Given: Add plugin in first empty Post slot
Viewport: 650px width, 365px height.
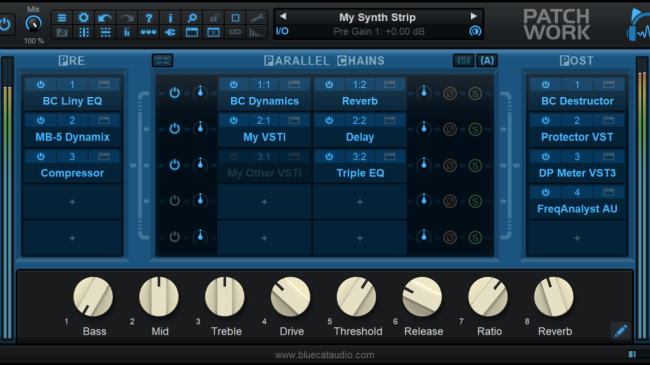Looking at the screenshot, I should tap(577, 238).
